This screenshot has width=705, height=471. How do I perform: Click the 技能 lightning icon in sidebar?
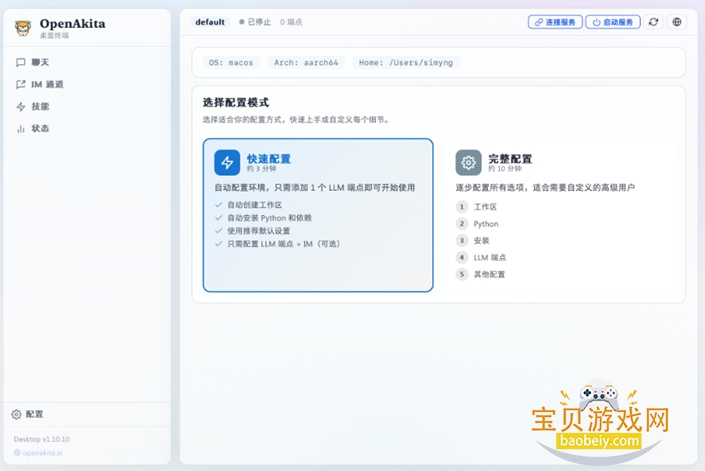21,106
